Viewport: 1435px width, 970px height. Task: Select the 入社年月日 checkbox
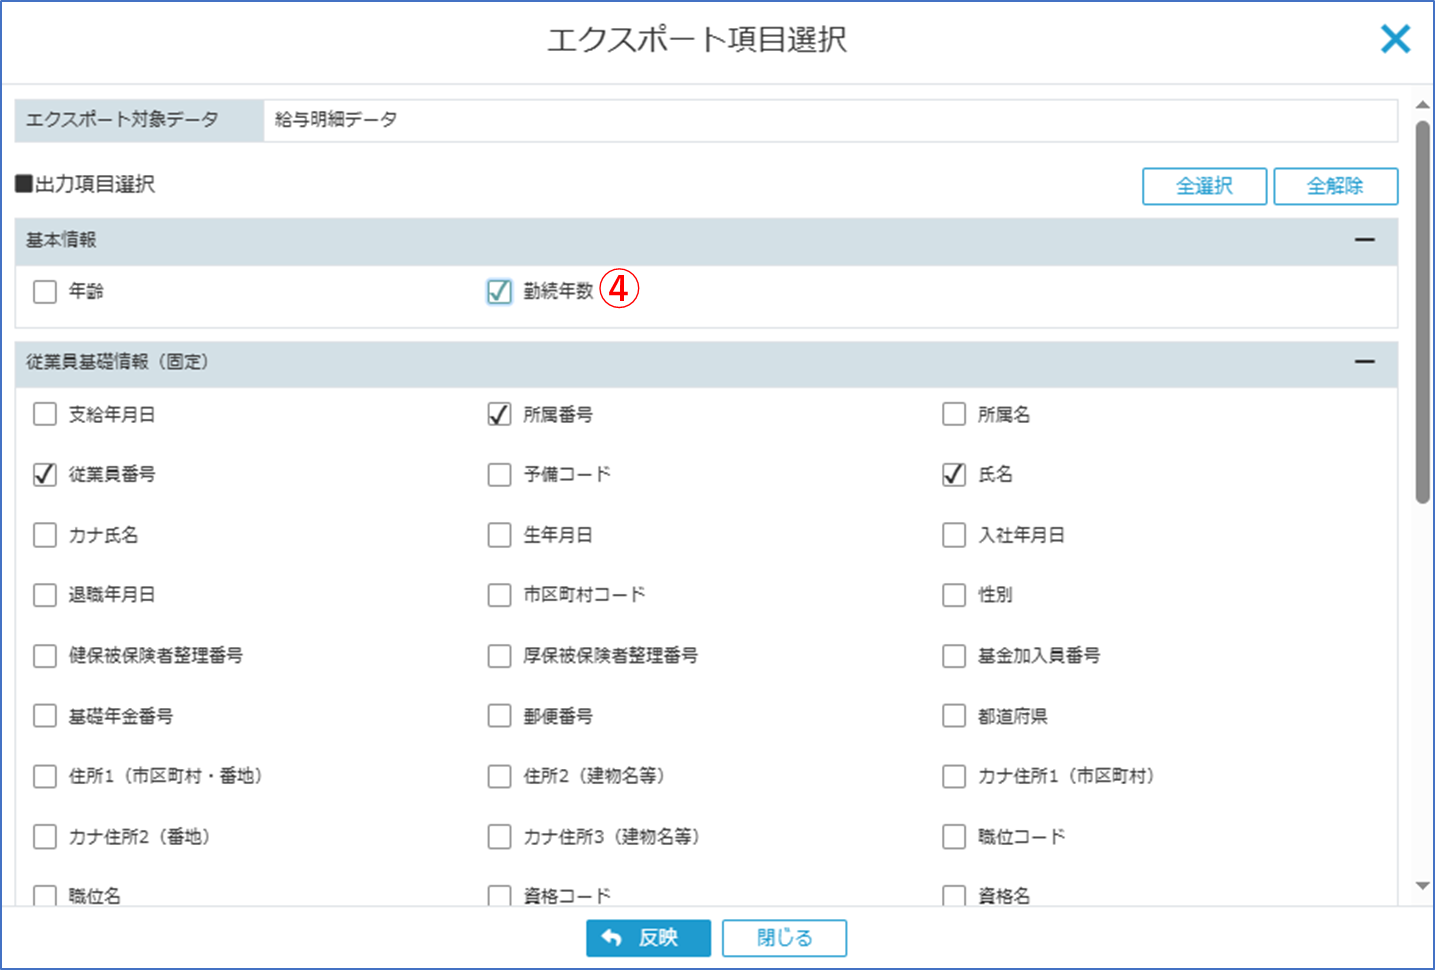coord(954,535)
